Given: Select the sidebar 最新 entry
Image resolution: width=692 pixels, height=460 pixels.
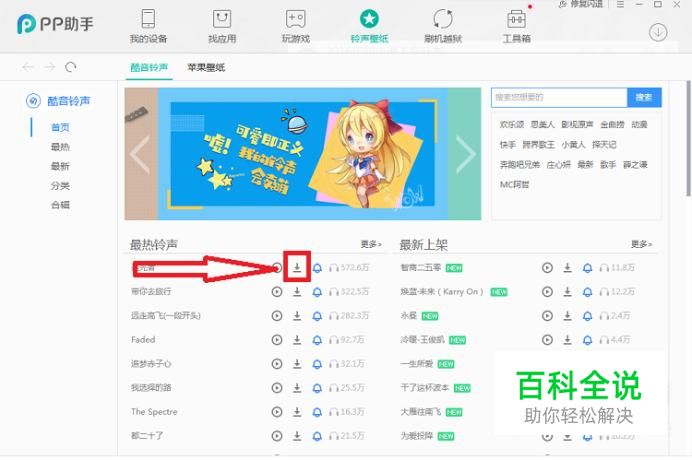Looking at the screenshot, I should pyautogui.click(x=60, y=166).
